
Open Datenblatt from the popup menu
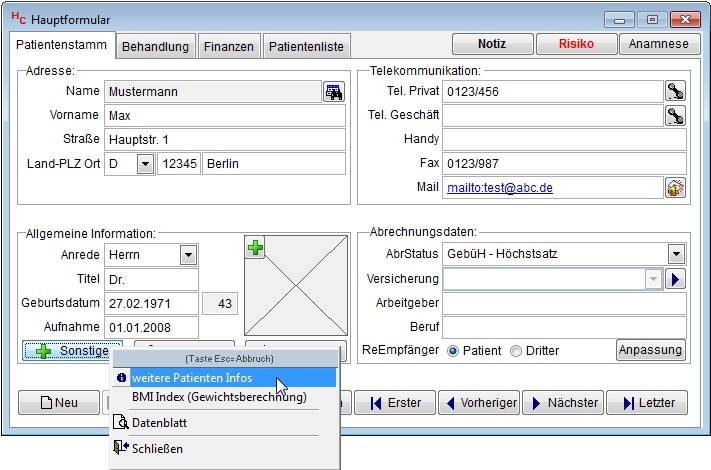coord(159,423)
